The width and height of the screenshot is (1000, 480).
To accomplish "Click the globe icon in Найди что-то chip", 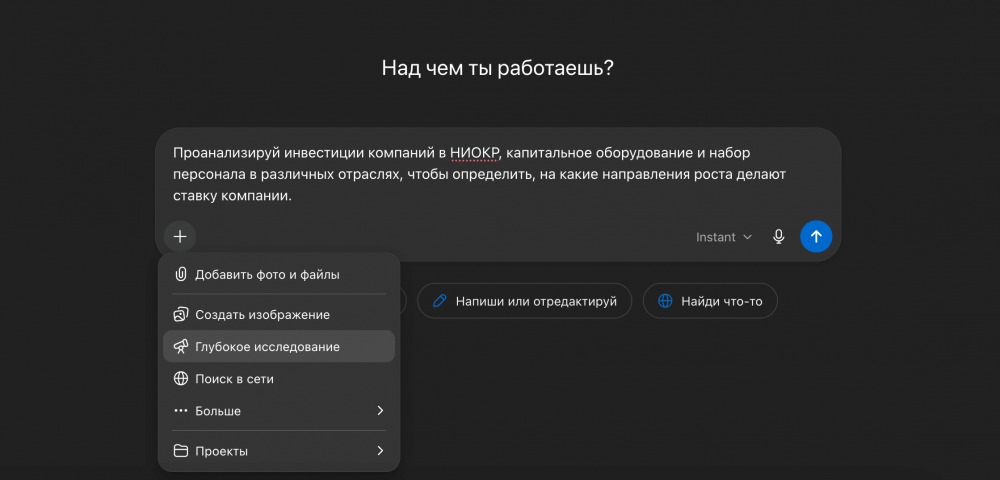I will 665,302.
